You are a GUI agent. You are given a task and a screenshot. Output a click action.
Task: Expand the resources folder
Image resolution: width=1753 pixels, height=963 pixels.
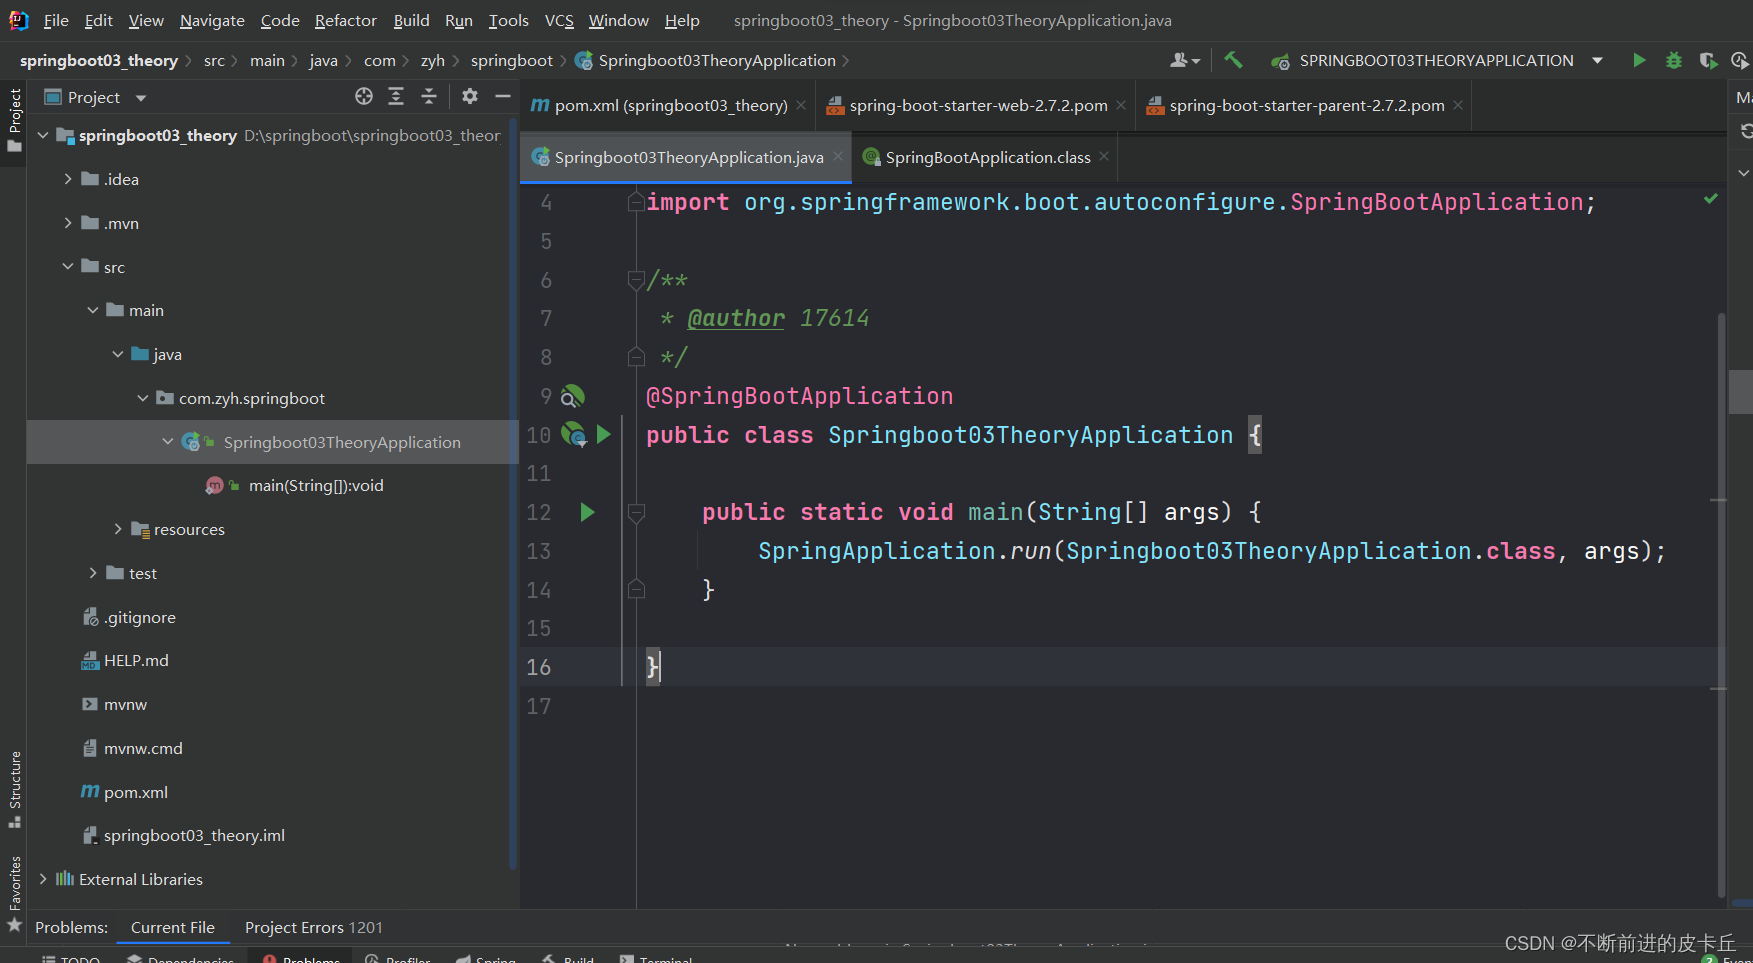pos(118,529)
